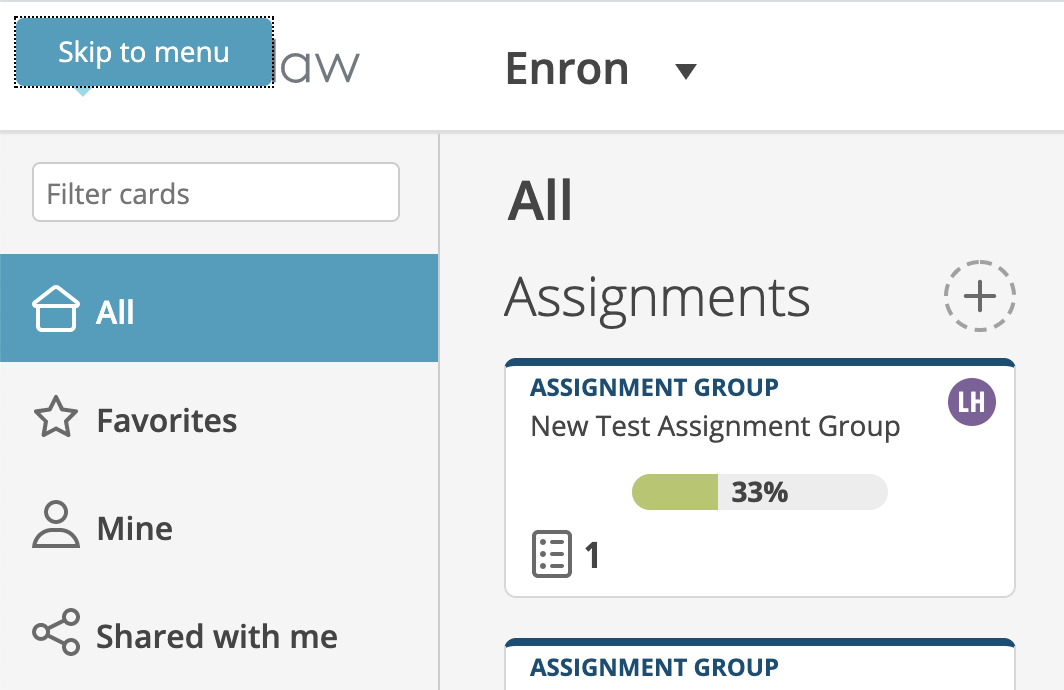Click the Assignments section heading
Screen dimensions: 1064x690
[657, 297]
